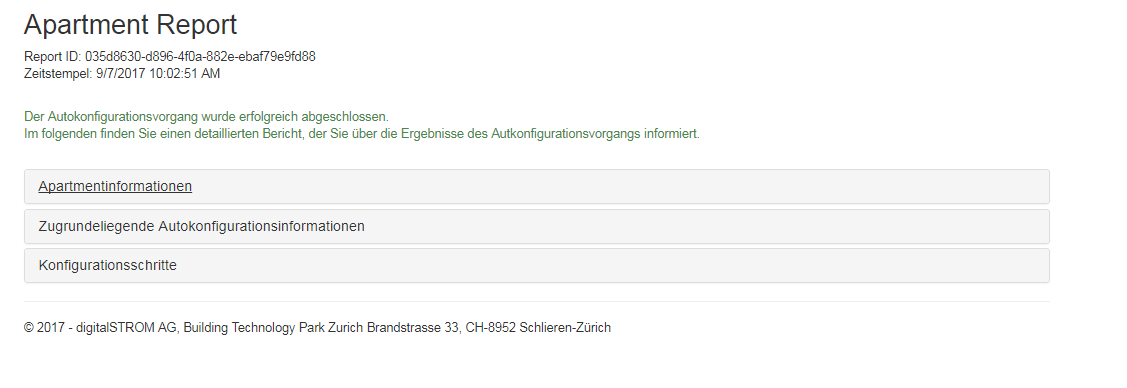Open the underlined Apartmentinformationen link

click(115, 186)
